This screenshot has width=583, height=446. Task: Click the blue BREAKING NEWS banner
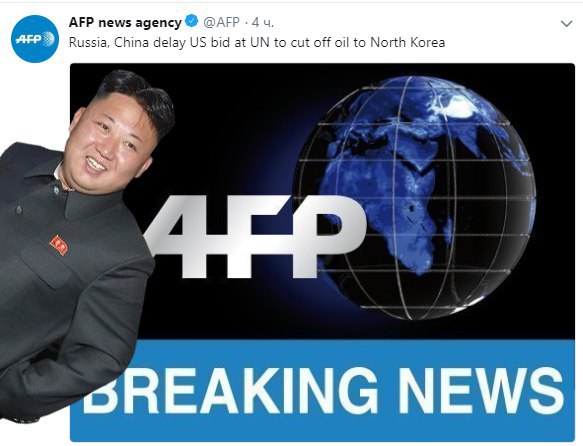pos(322,390)
